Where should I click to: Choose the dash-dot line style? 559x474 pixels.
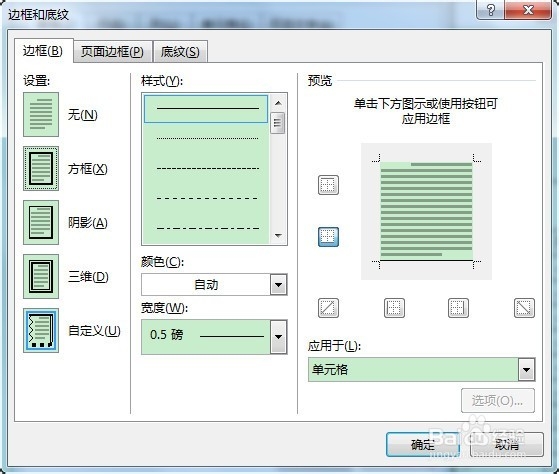(x=206, y=228)
